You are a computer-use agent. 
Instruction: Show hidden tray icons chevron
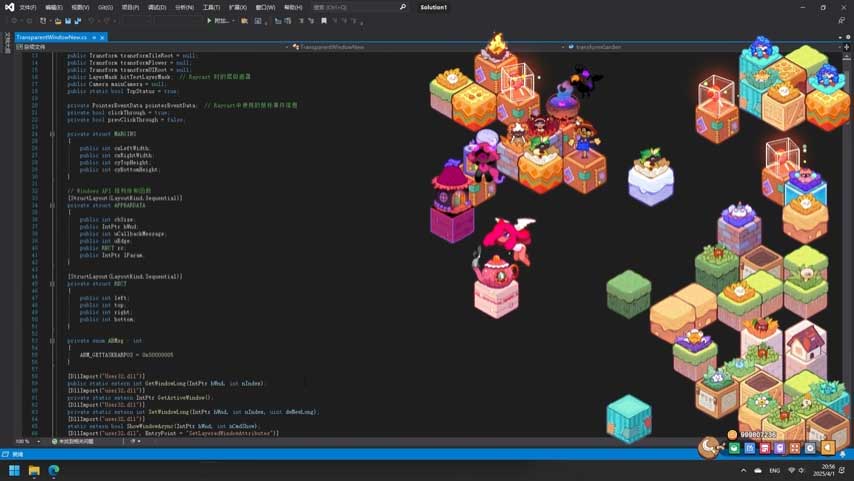click(743, 470)
